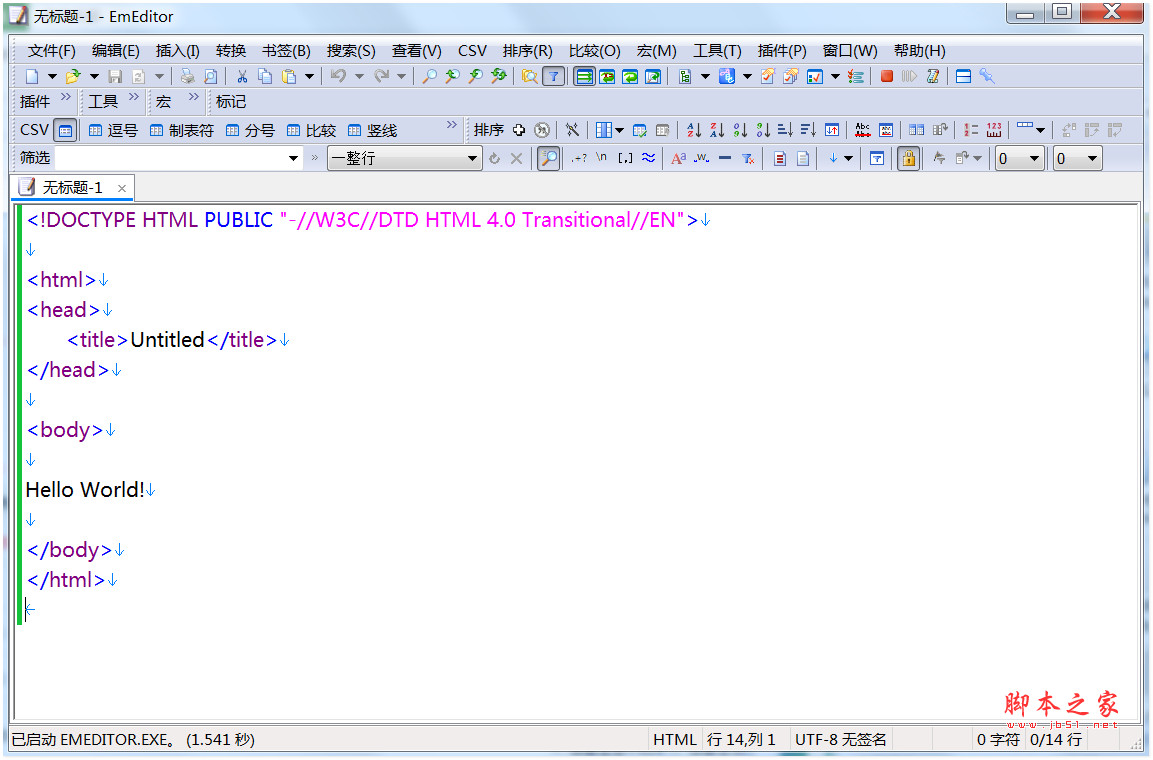Click the New file icon
This screenshot has height=760, width=1153.
pos(32,76)
